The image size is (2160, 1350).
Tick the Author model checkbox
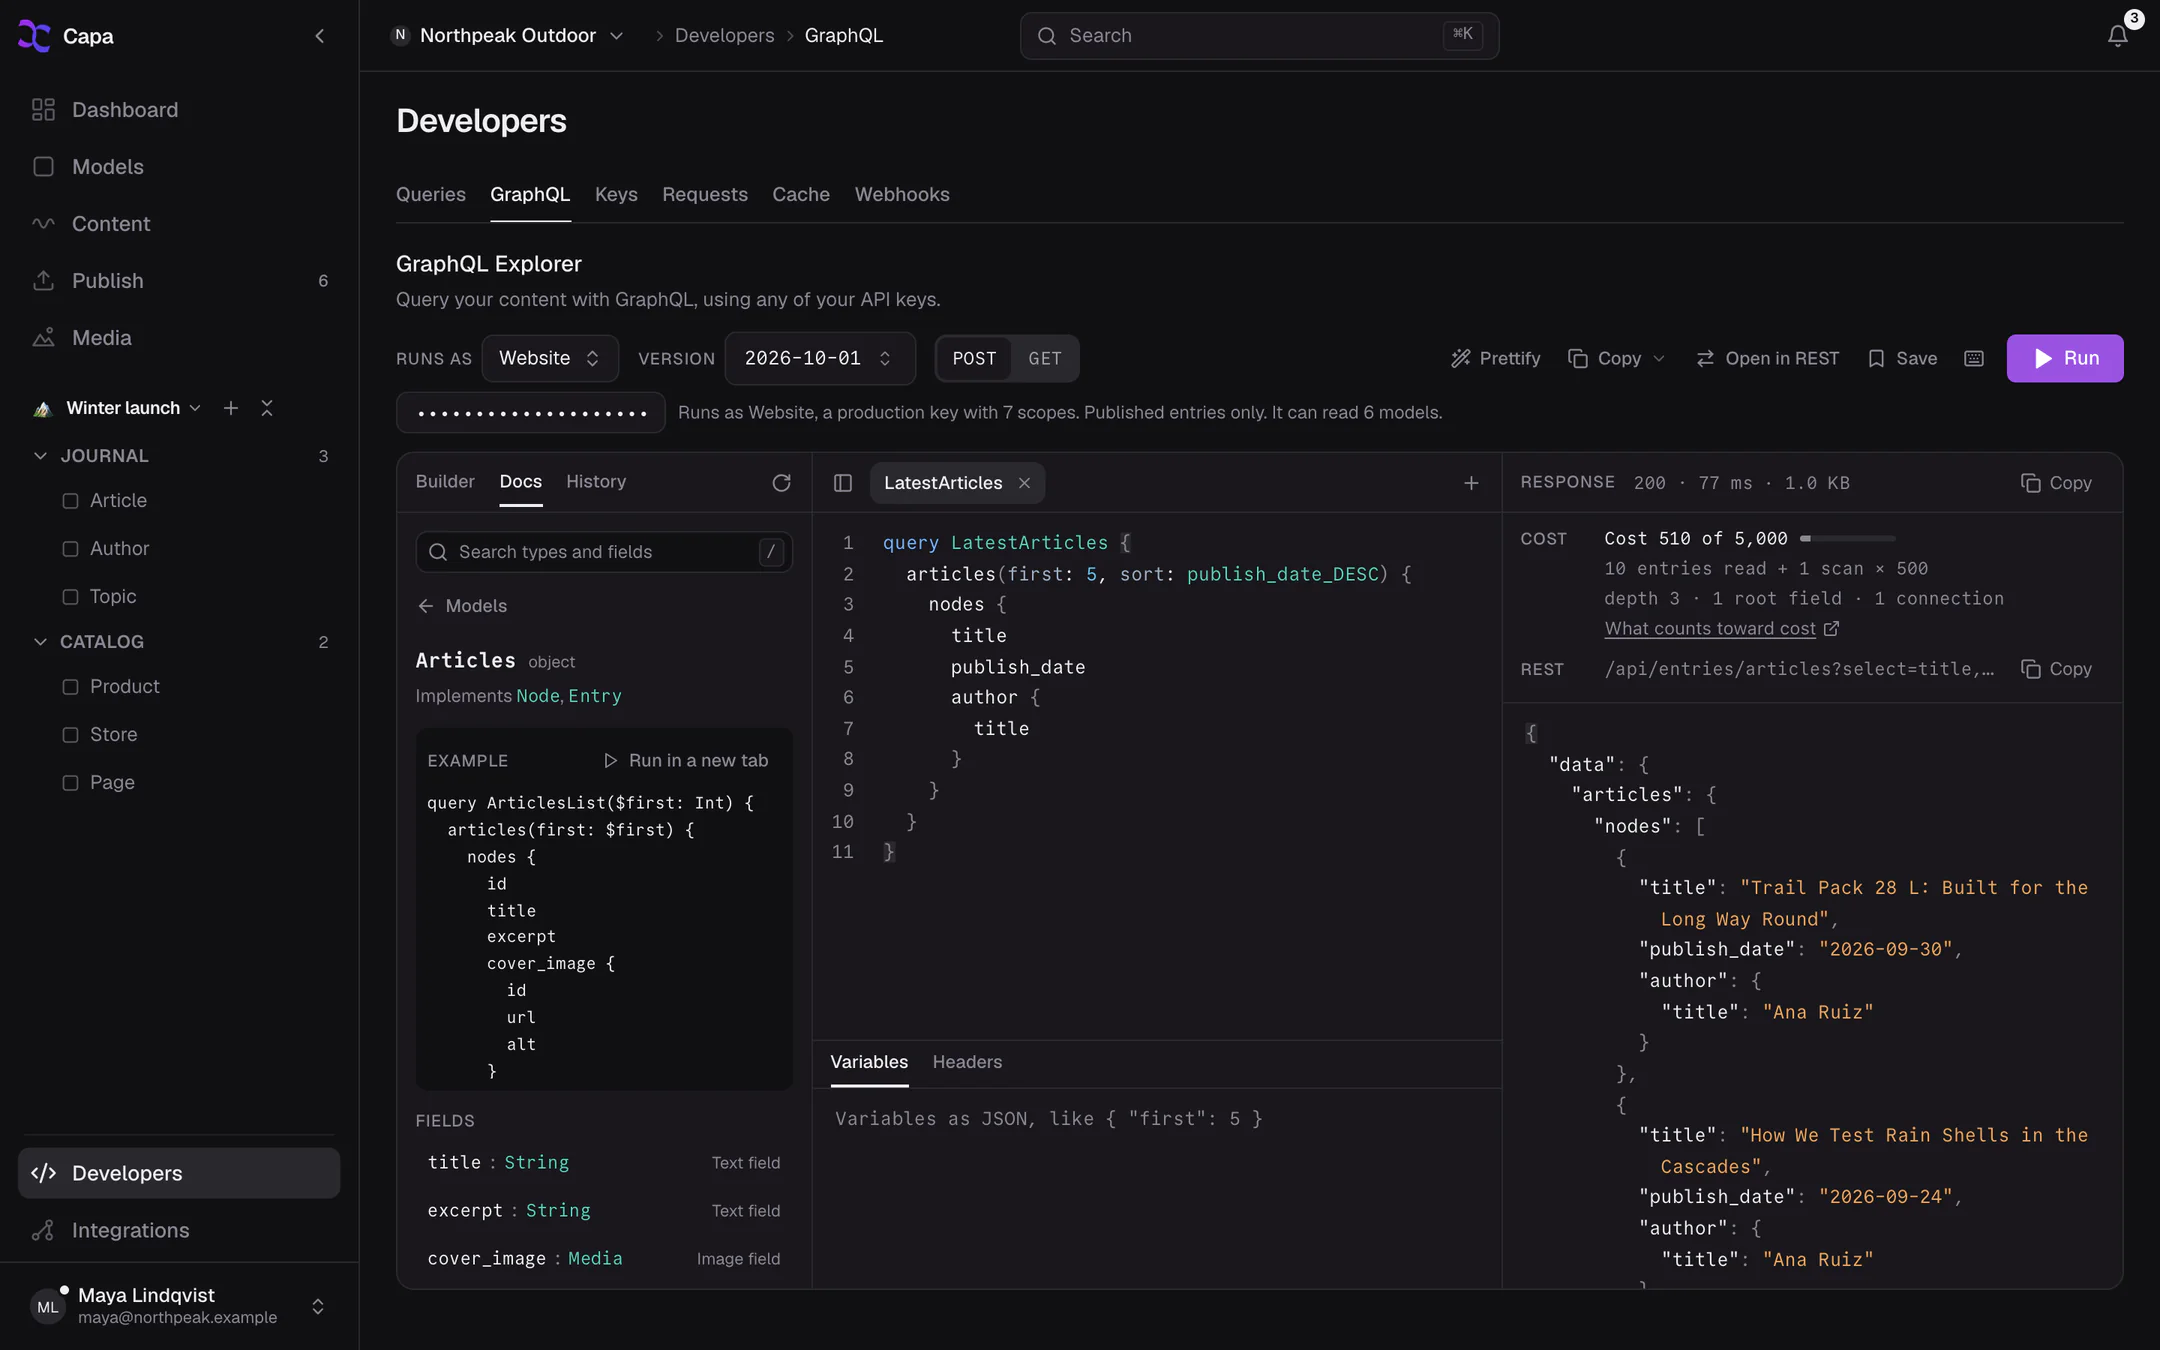70,549
